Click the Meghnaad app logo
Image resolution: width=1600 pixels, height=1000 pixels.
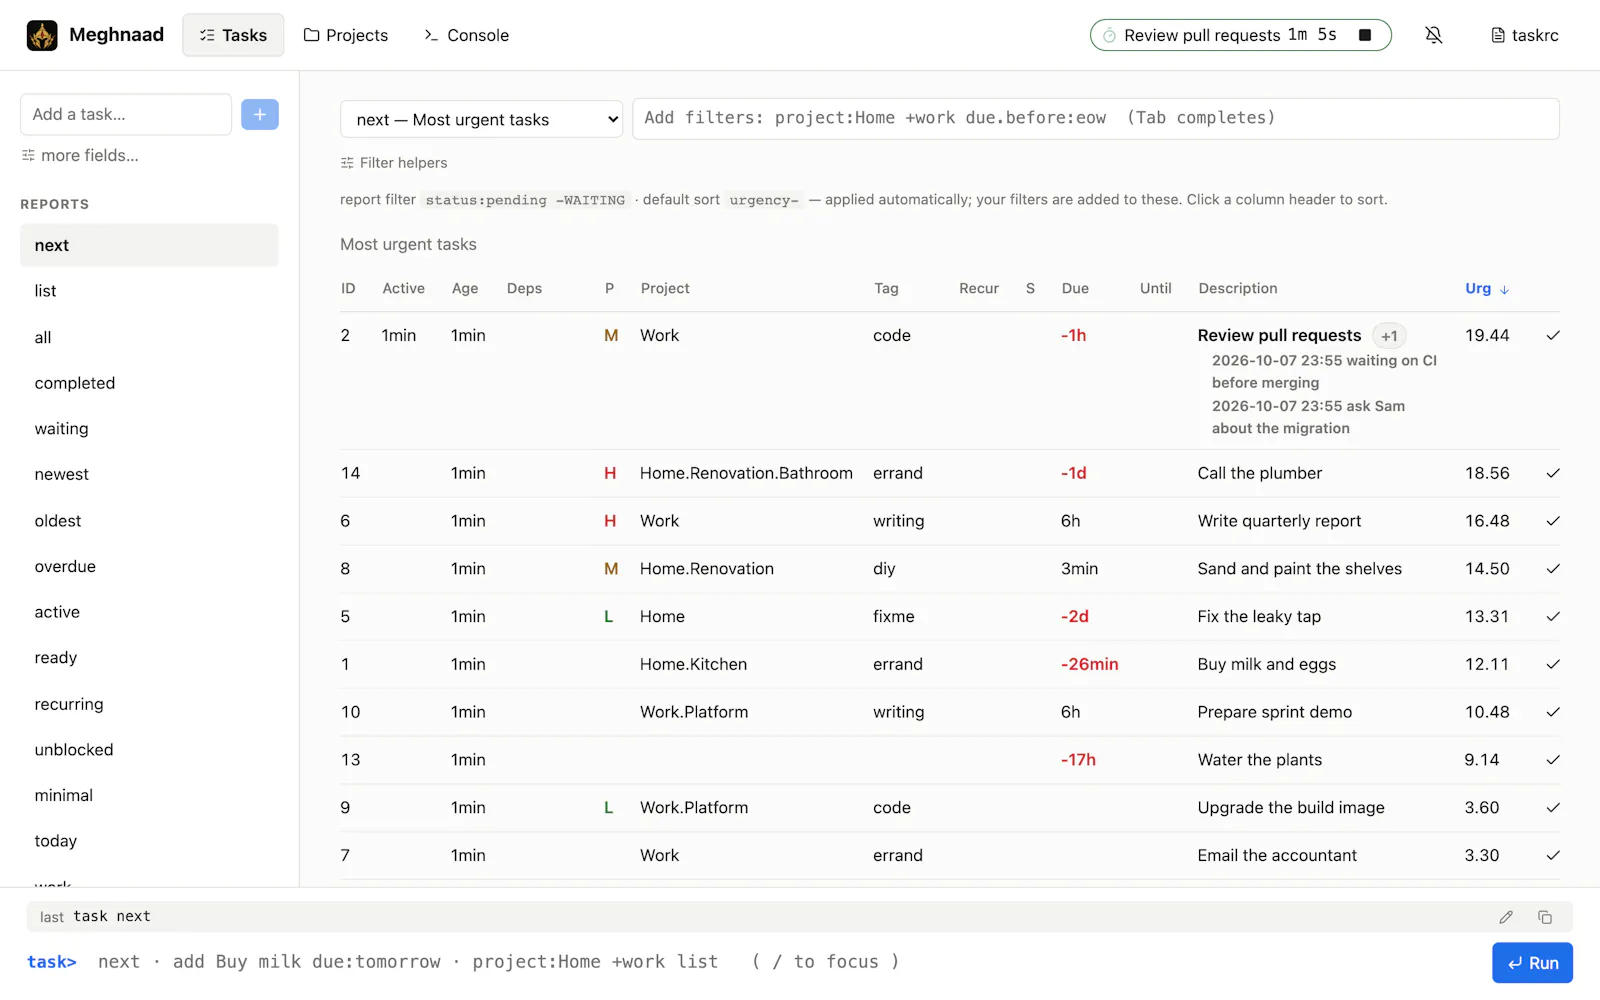(42, 35)
